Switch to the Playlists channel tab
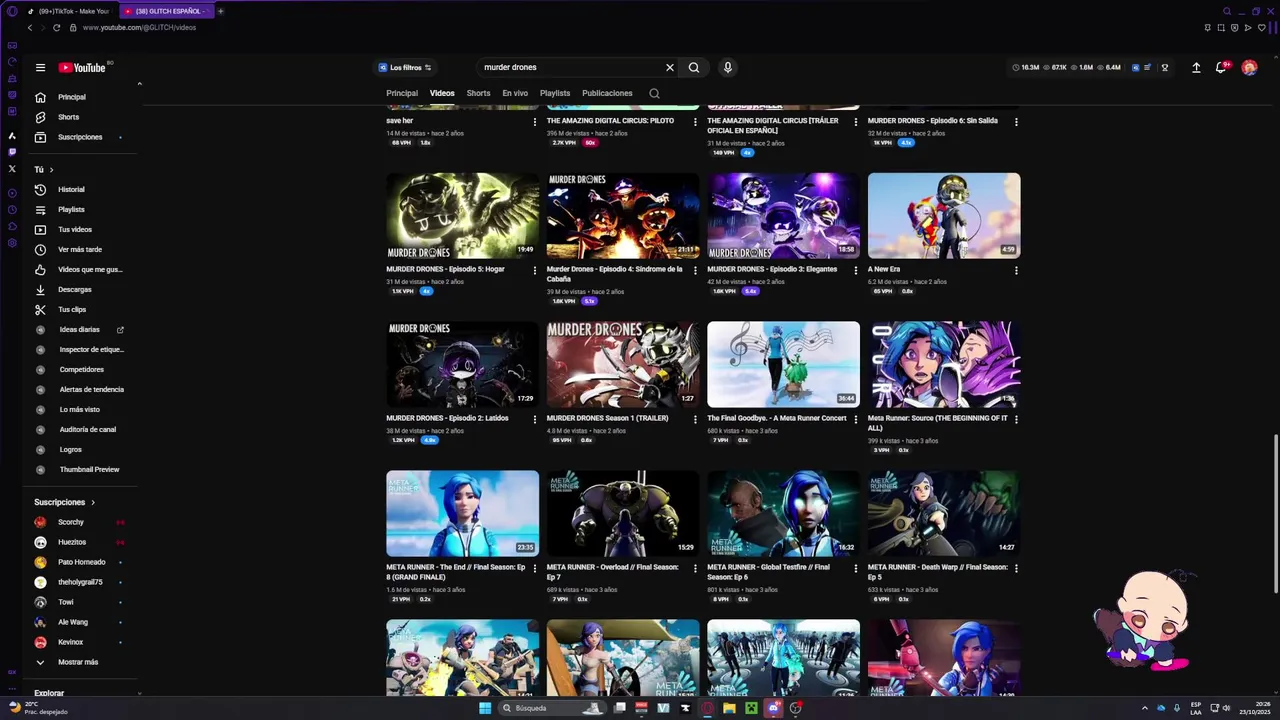1280x720 pixels. point(555,93)
